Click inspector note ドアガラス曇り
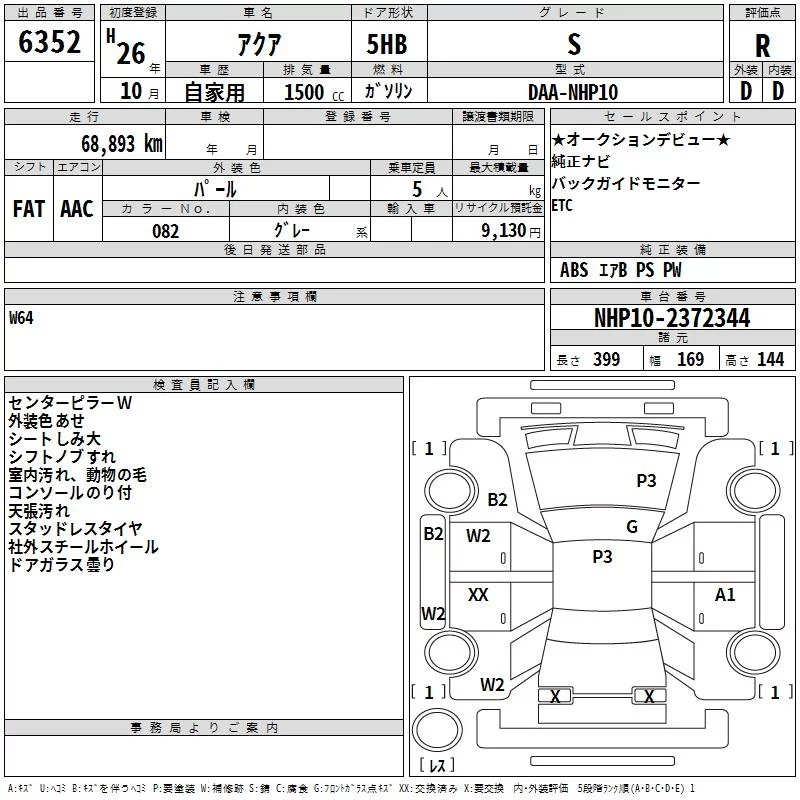 [62, 564]
